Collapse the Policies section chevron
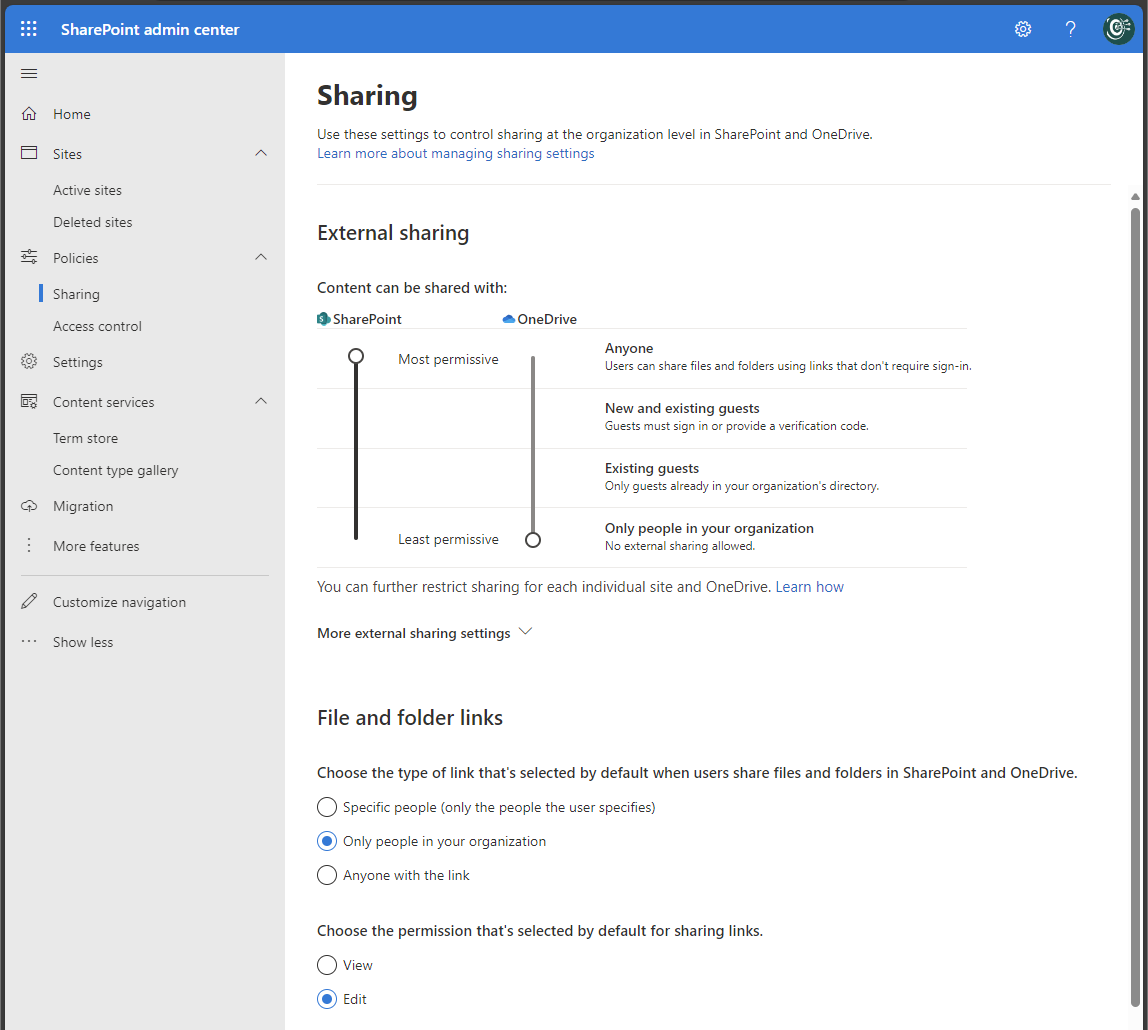 261,258
